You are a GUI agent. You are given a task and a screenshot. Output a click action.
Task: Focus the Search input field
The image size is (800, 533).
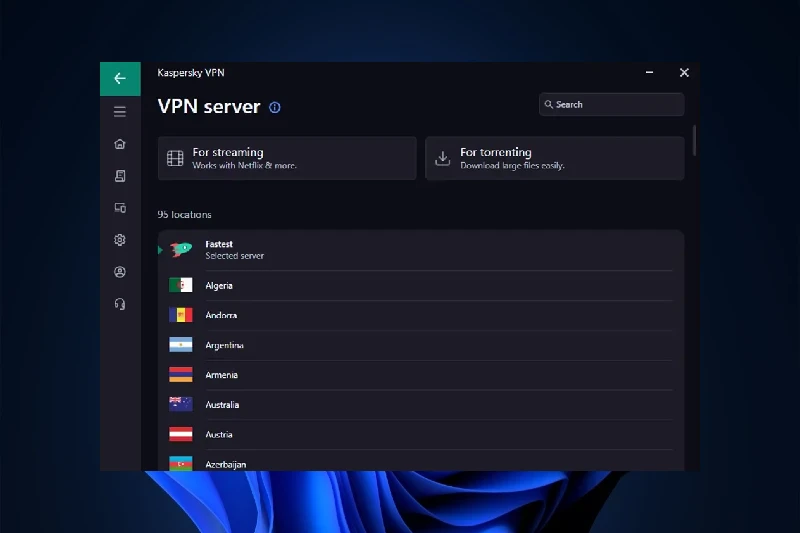coord(611,104)
